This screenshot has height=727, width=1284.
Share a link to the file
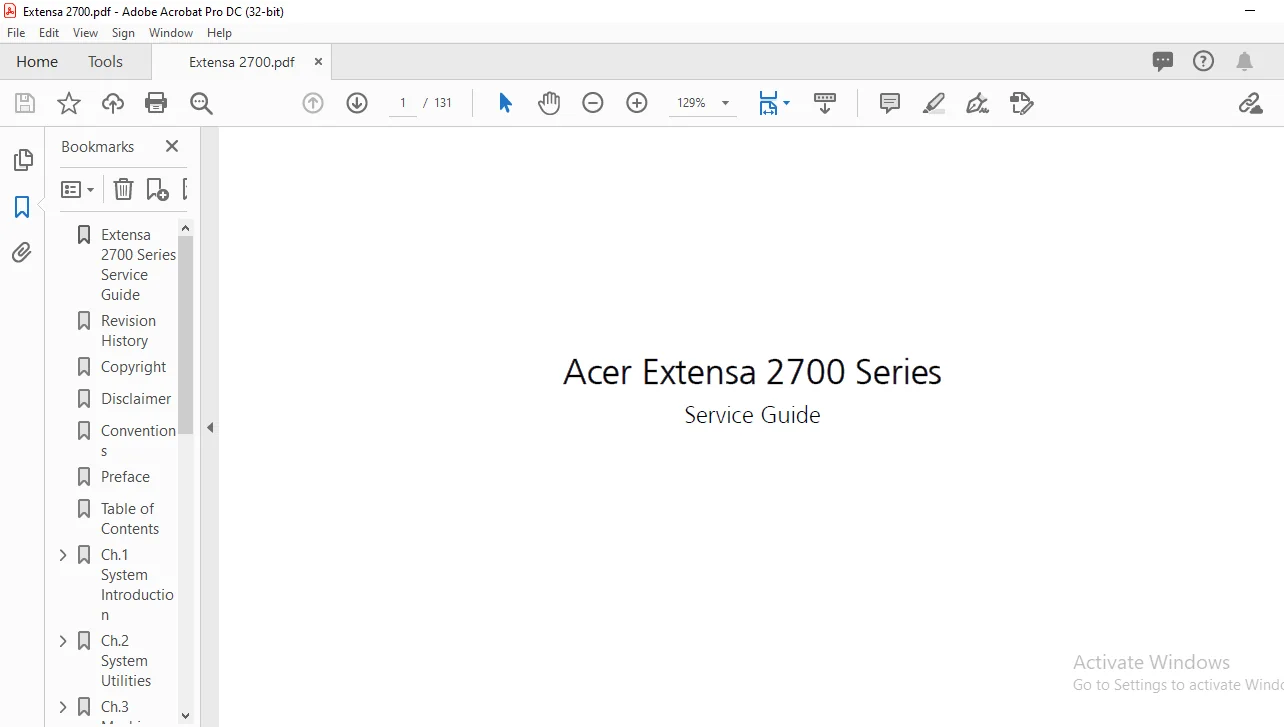click(1250, 103)
